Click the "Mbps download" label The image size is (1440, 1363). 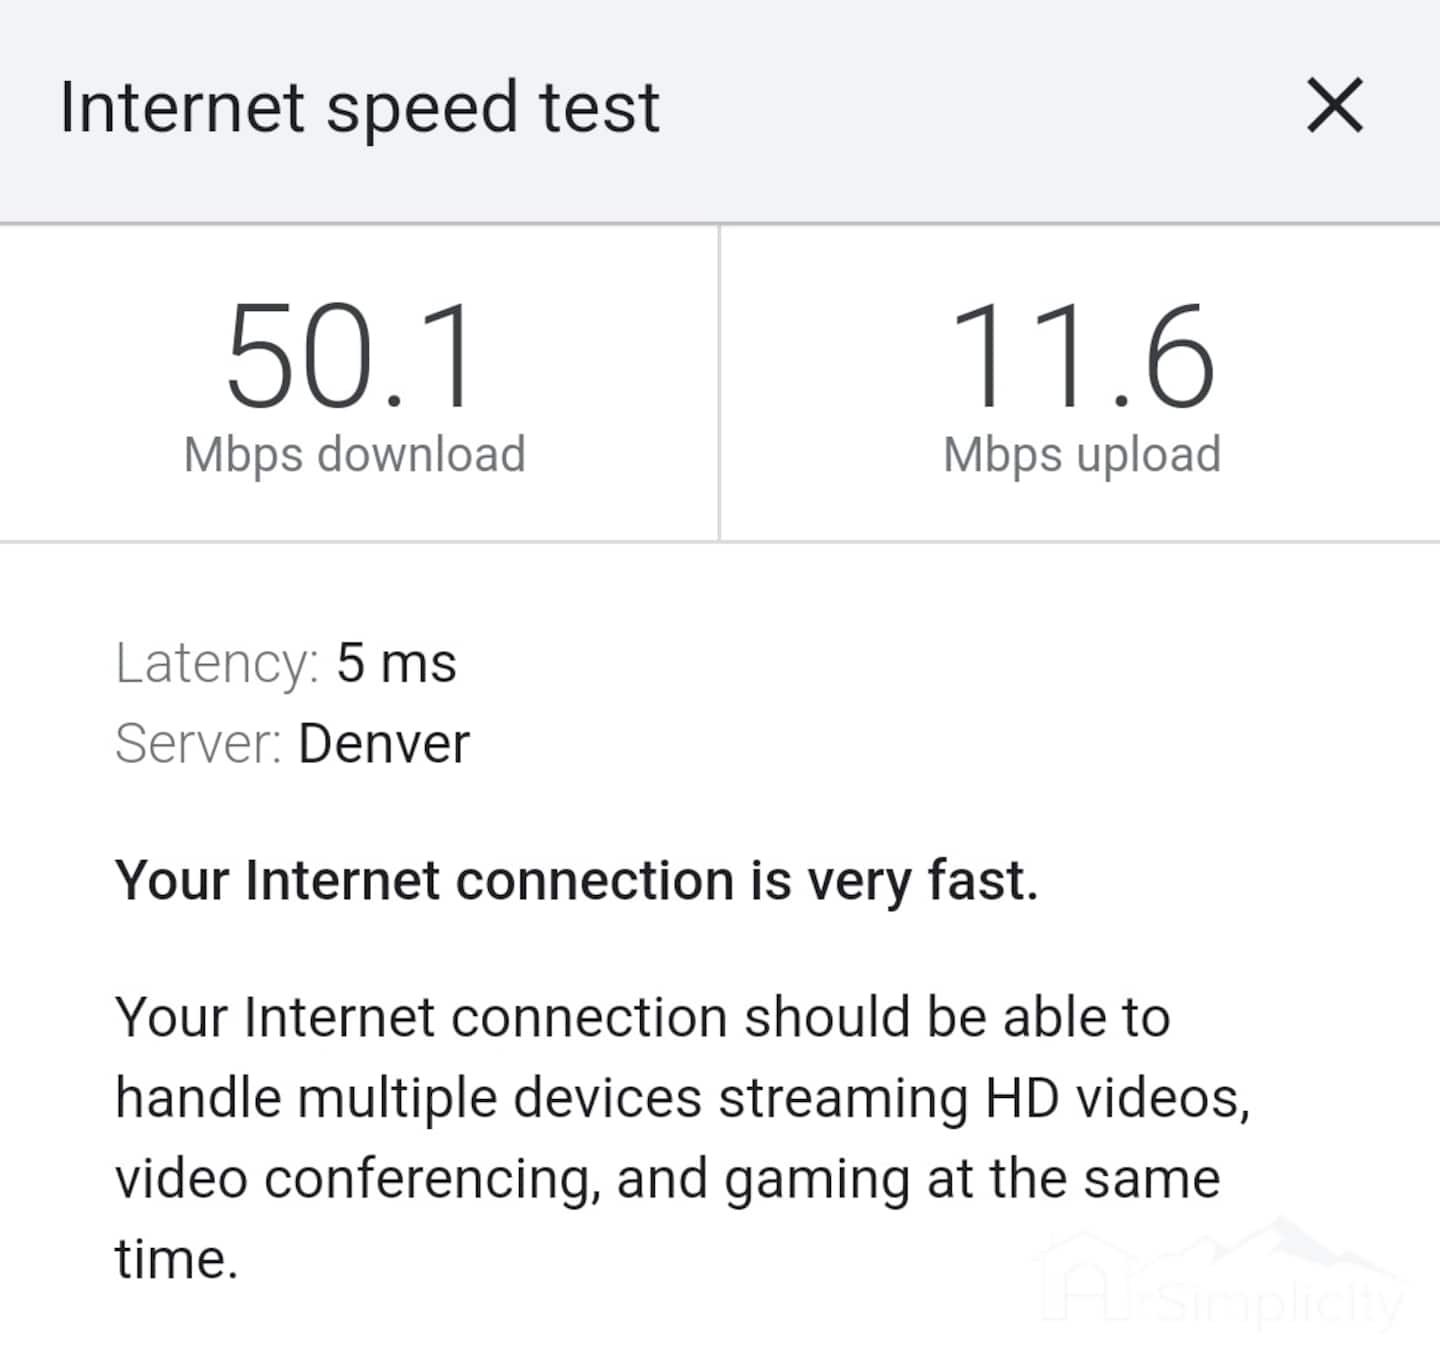click(x=354, y=455)
